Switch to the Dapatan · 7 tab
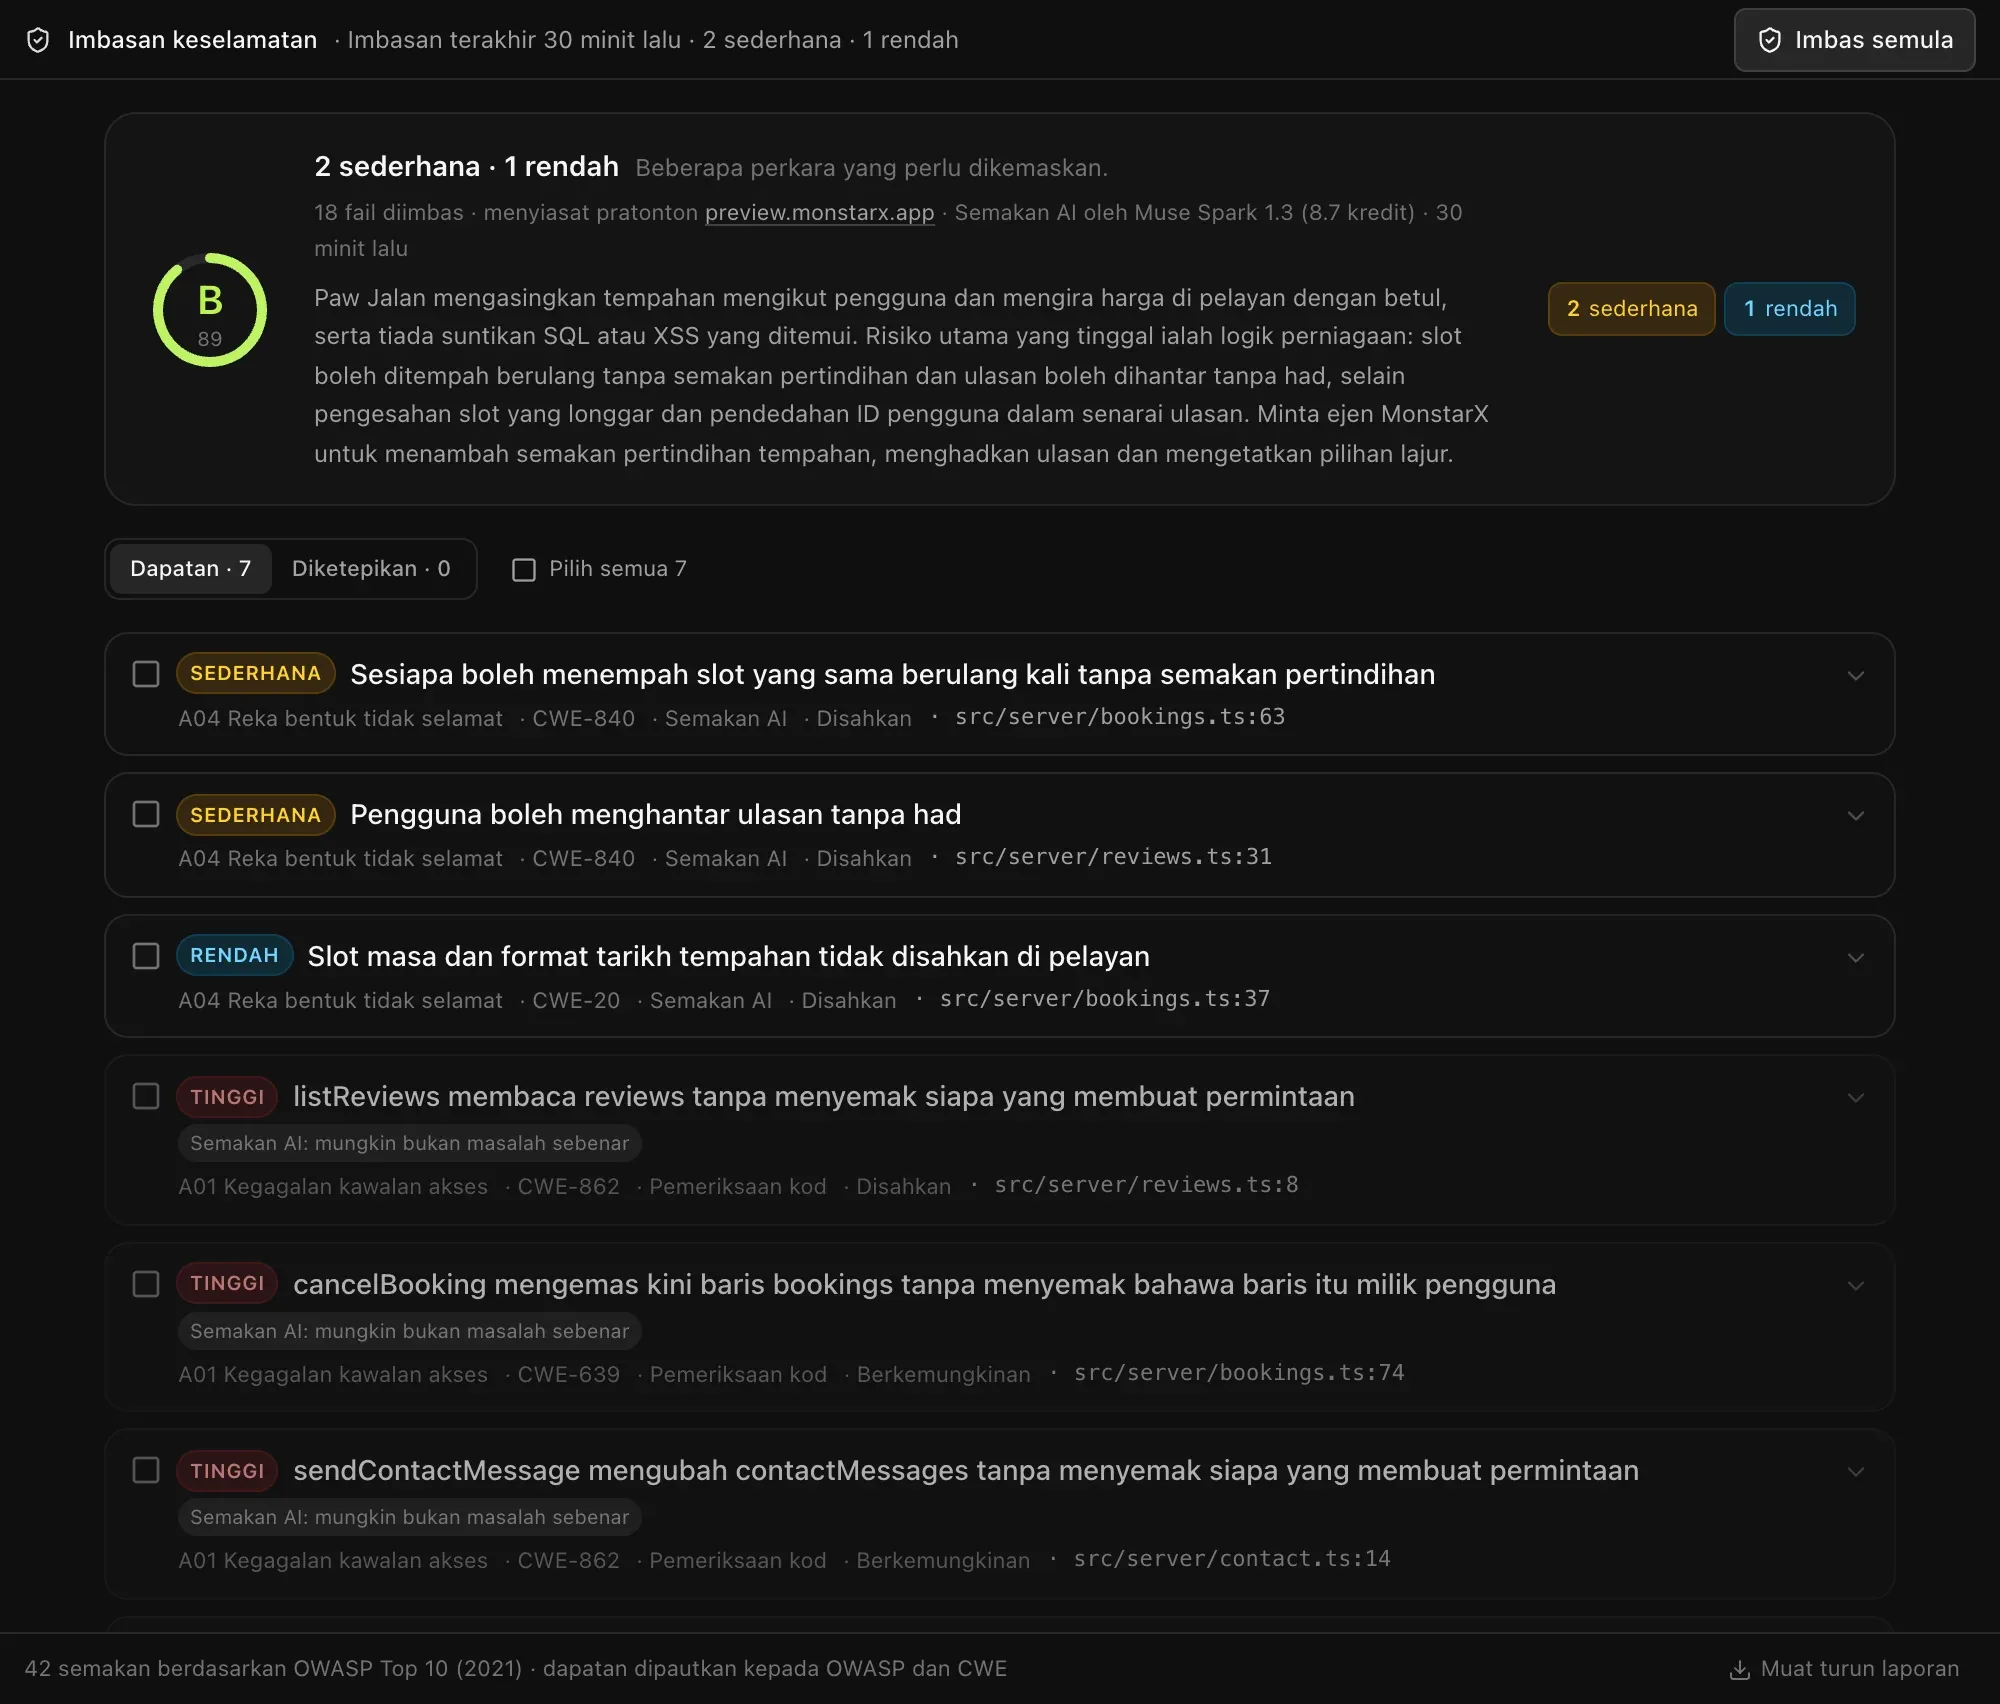Screen dimensions: 2000x1704 tap(190, 569)
